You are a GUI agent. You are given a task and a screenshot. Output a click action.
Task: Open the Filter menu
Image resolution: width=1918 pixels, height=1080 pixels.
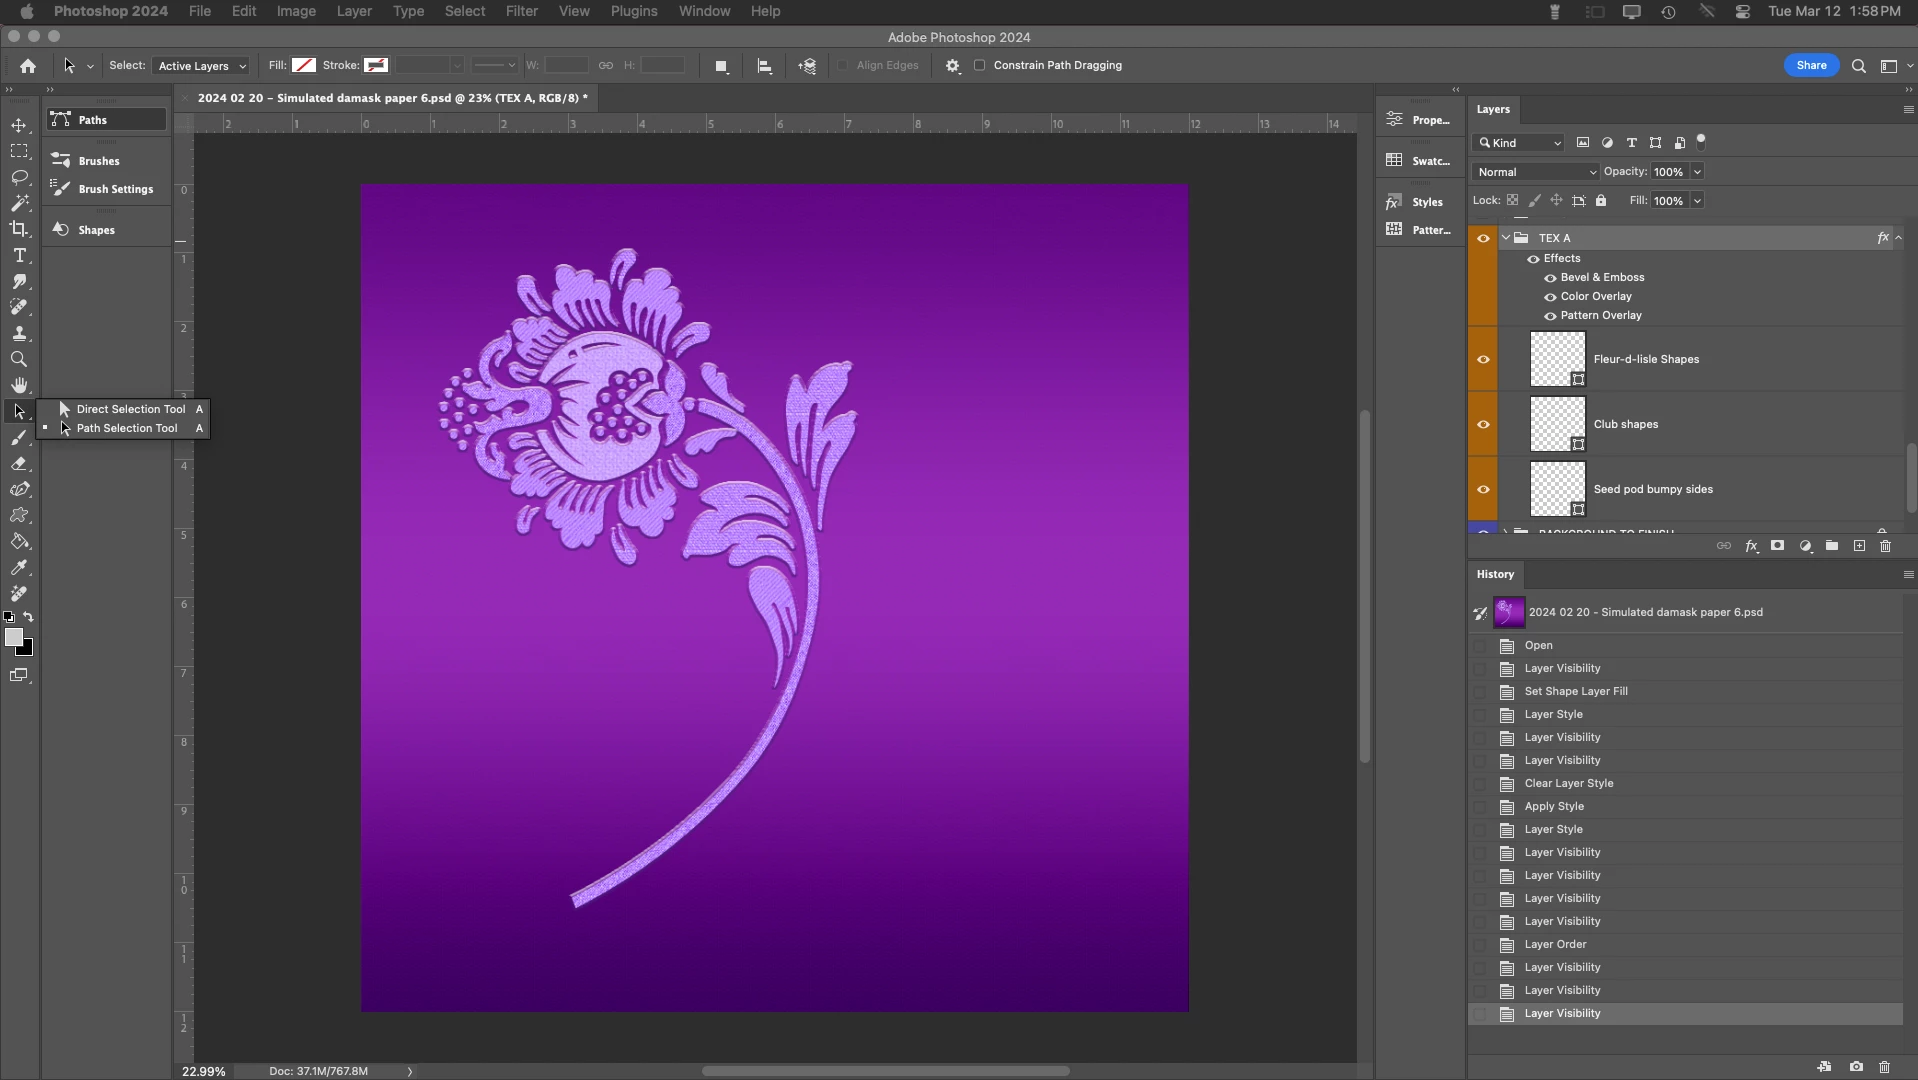[x=521, y=11]
